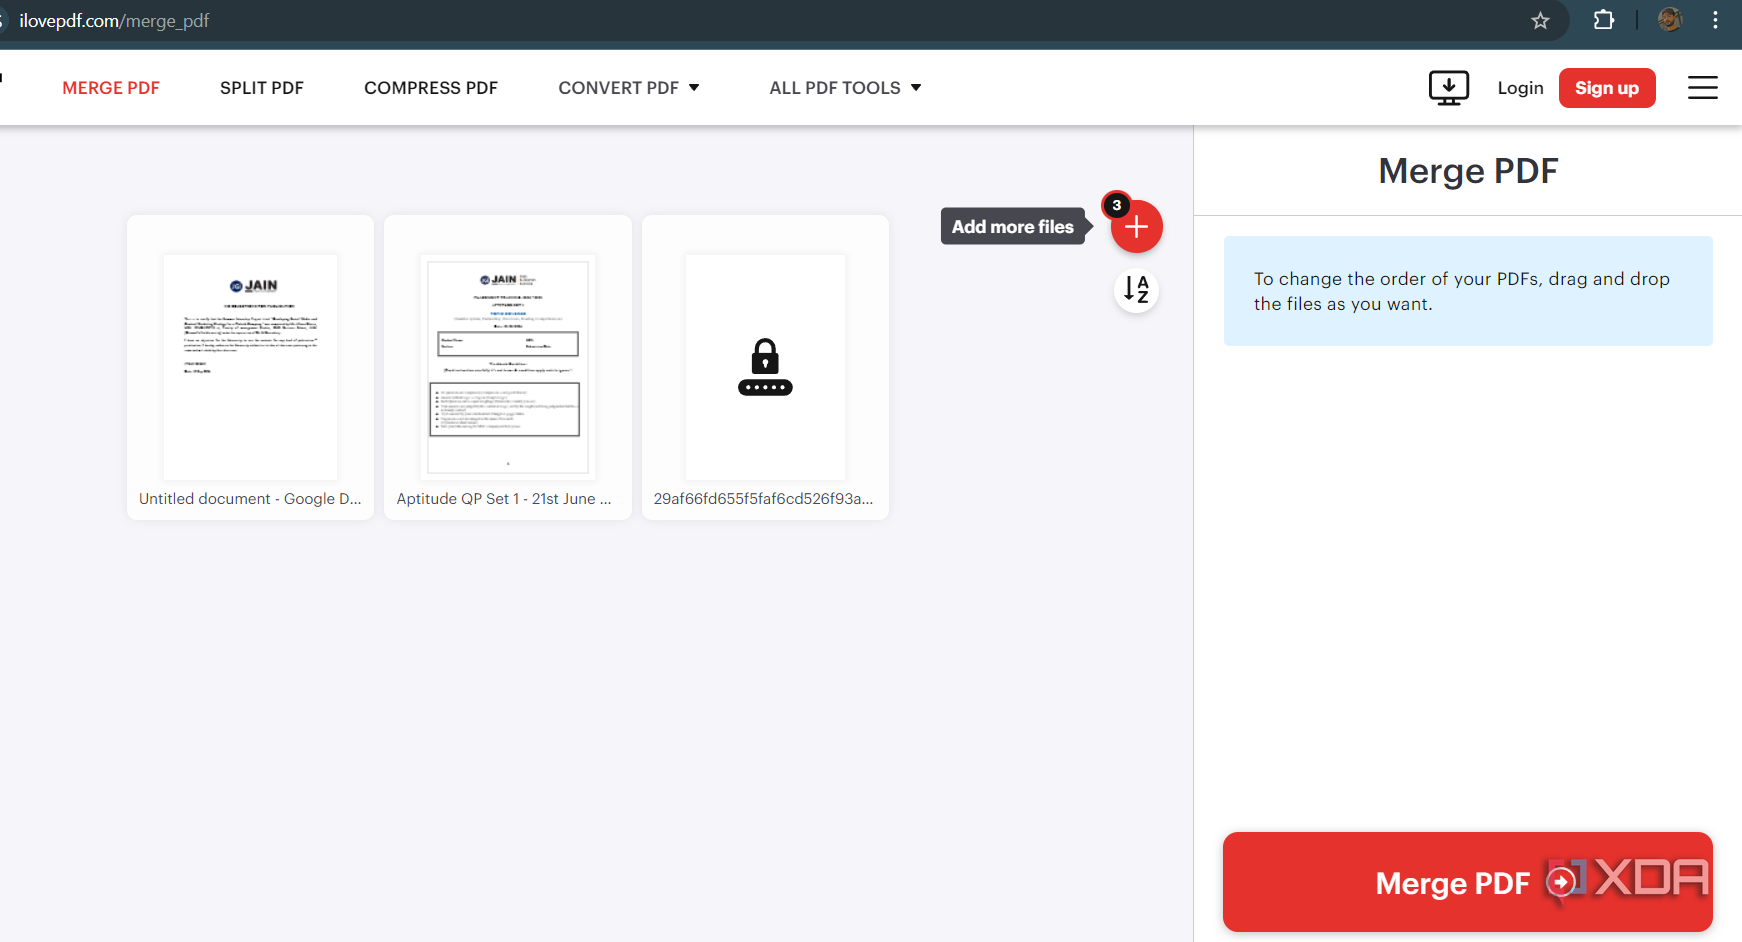Expand the Convert PDF dropdown
Viewport: 1742px width, 942px height.
coord(629,88)
